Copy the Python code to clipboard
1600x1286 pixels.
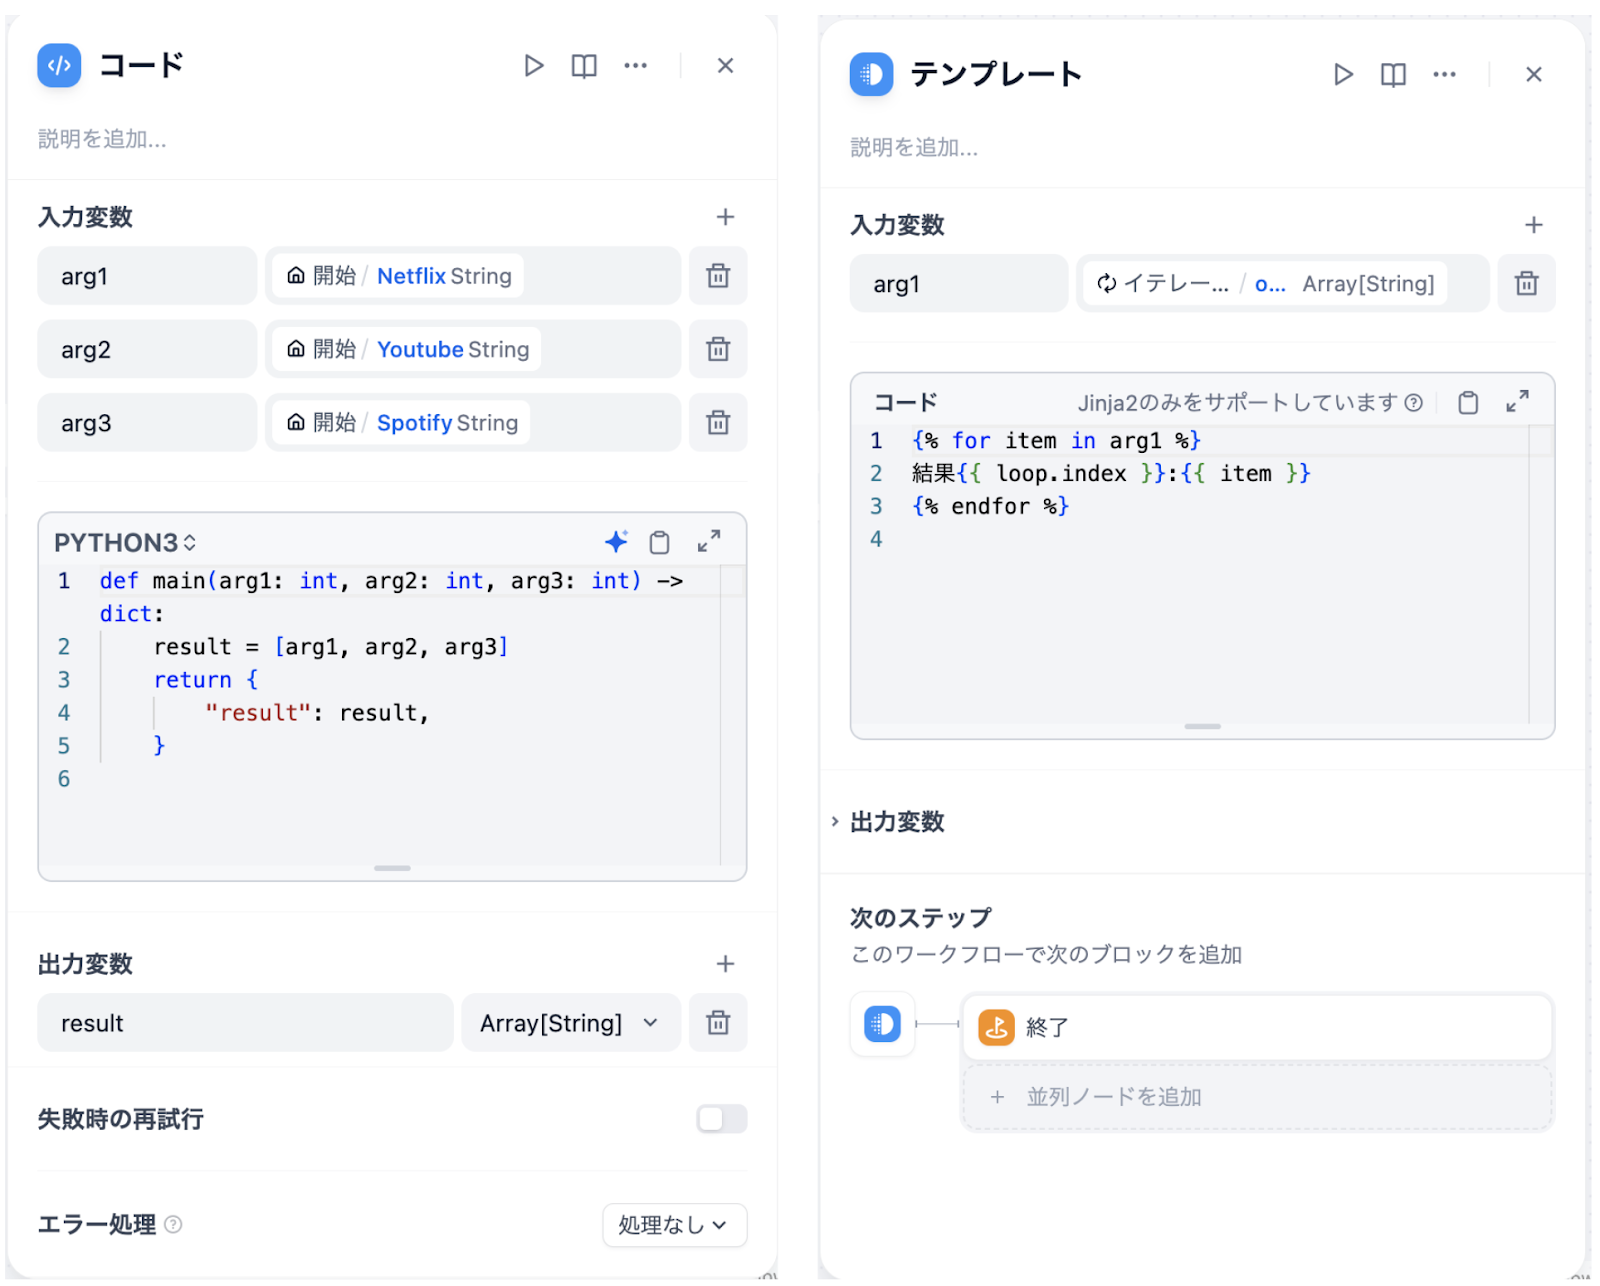coord(659,542)
